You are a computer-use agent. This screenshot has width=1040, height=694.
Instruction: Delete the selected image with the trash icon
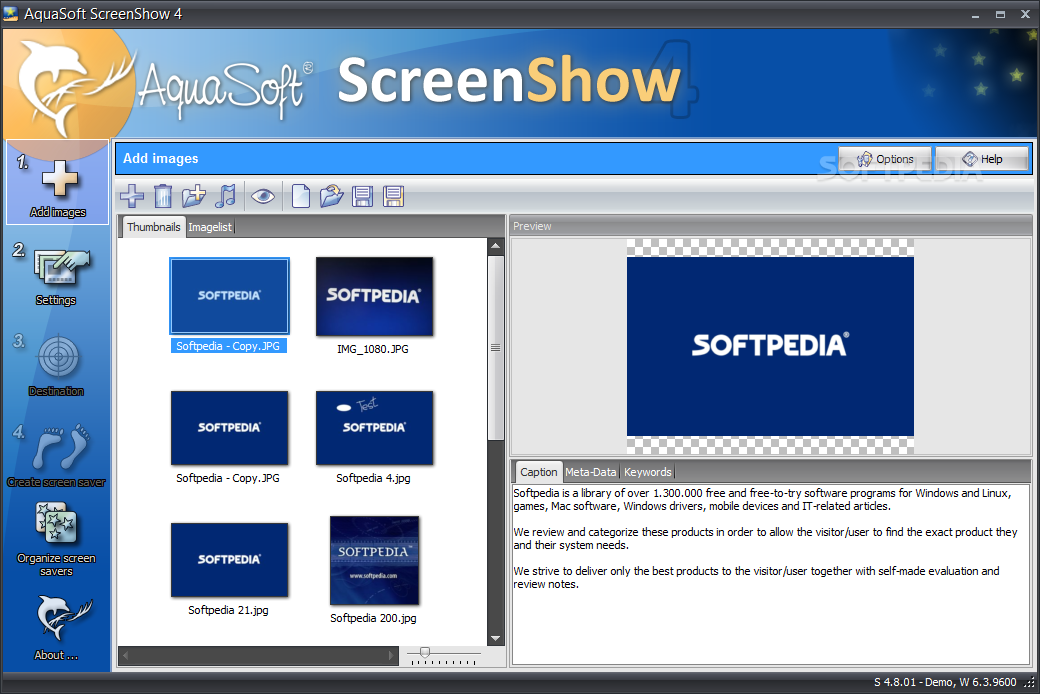tap(162, 196)
